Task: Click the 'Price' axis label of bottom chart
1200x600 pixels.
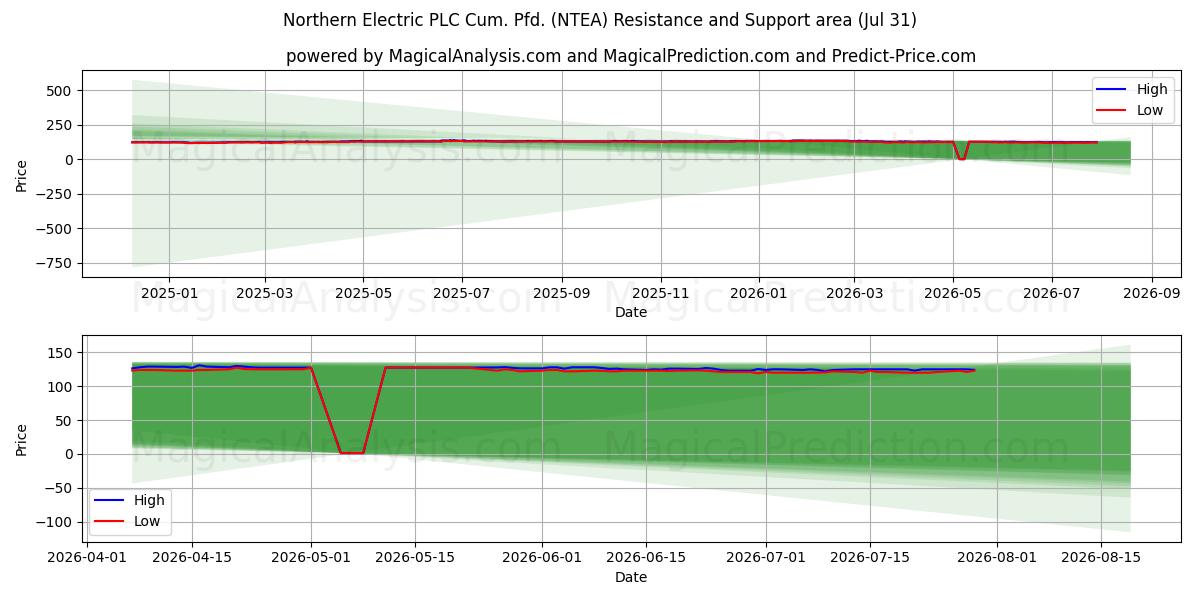Action: pos(22,440)
